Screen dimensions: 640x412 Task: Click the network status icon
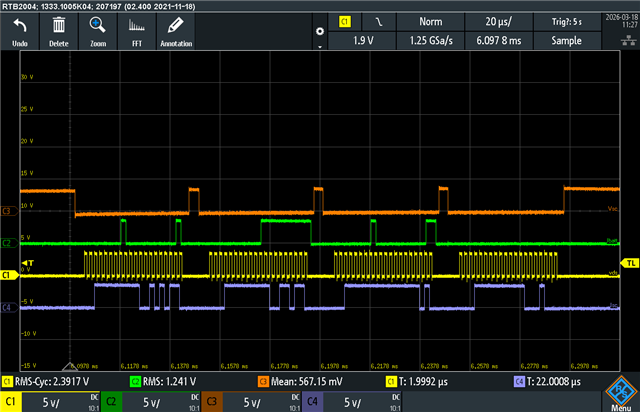pos(629,40)
